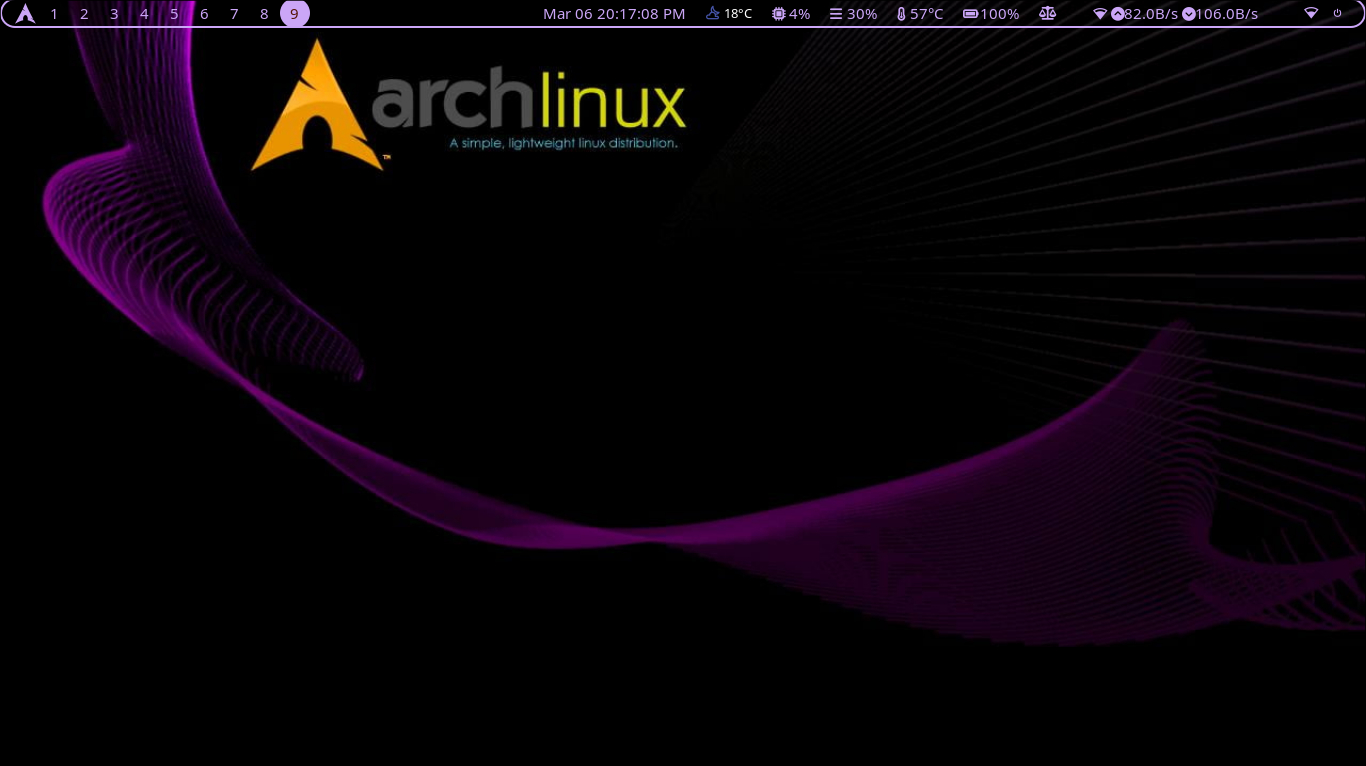Click the 4% CPU usage value

[x=800, y=14]
